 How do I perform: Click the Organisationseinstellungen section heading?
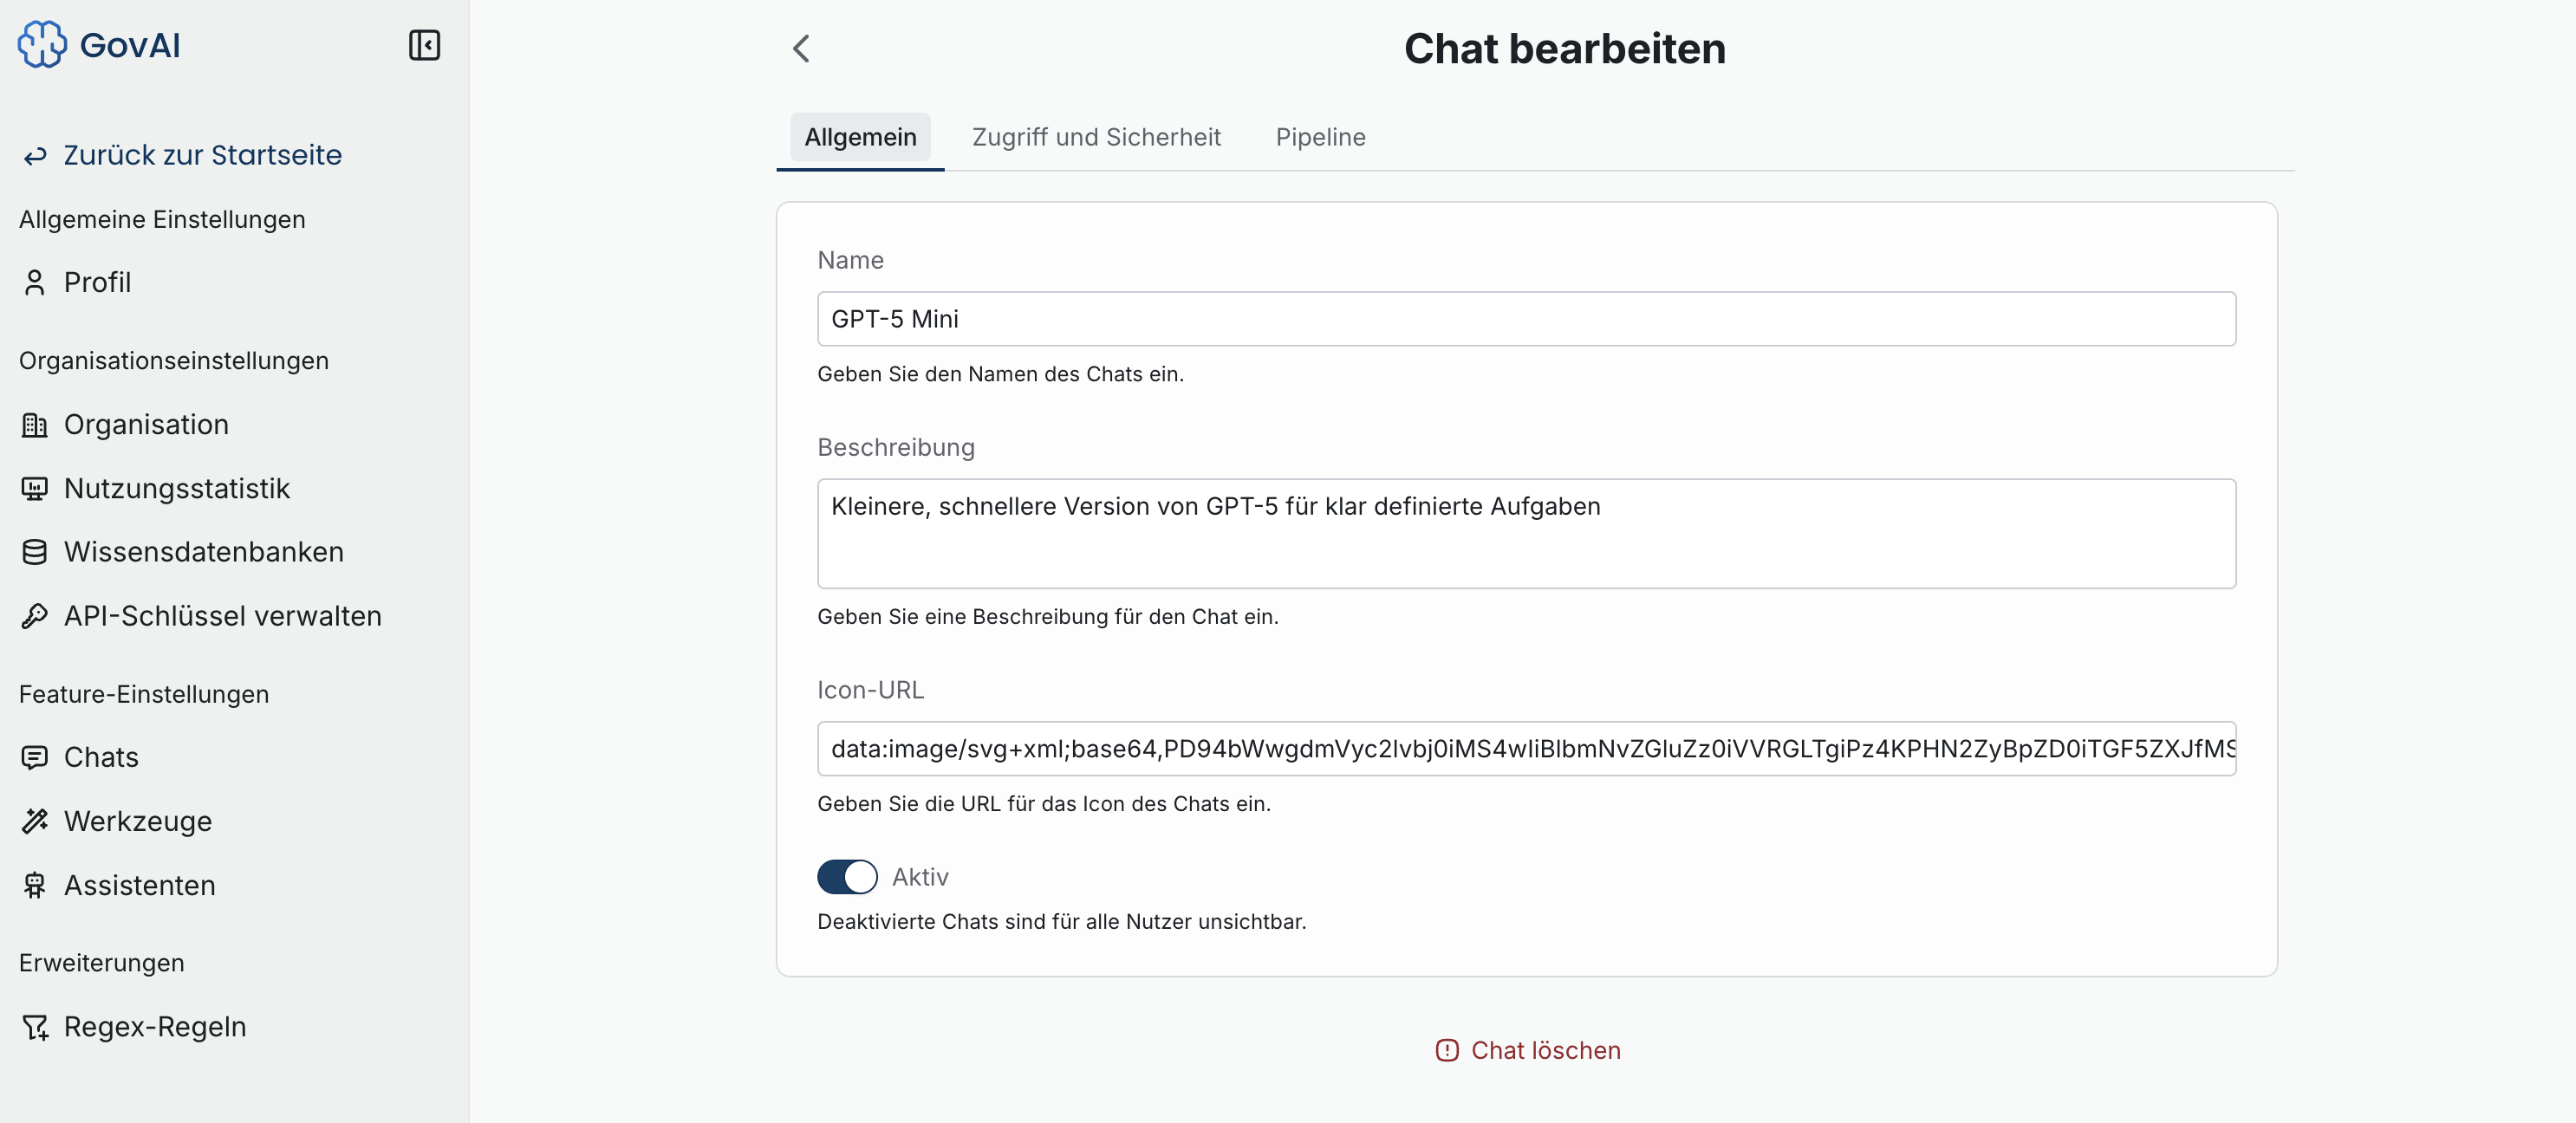pyautogui.click(x=174, y=361)
